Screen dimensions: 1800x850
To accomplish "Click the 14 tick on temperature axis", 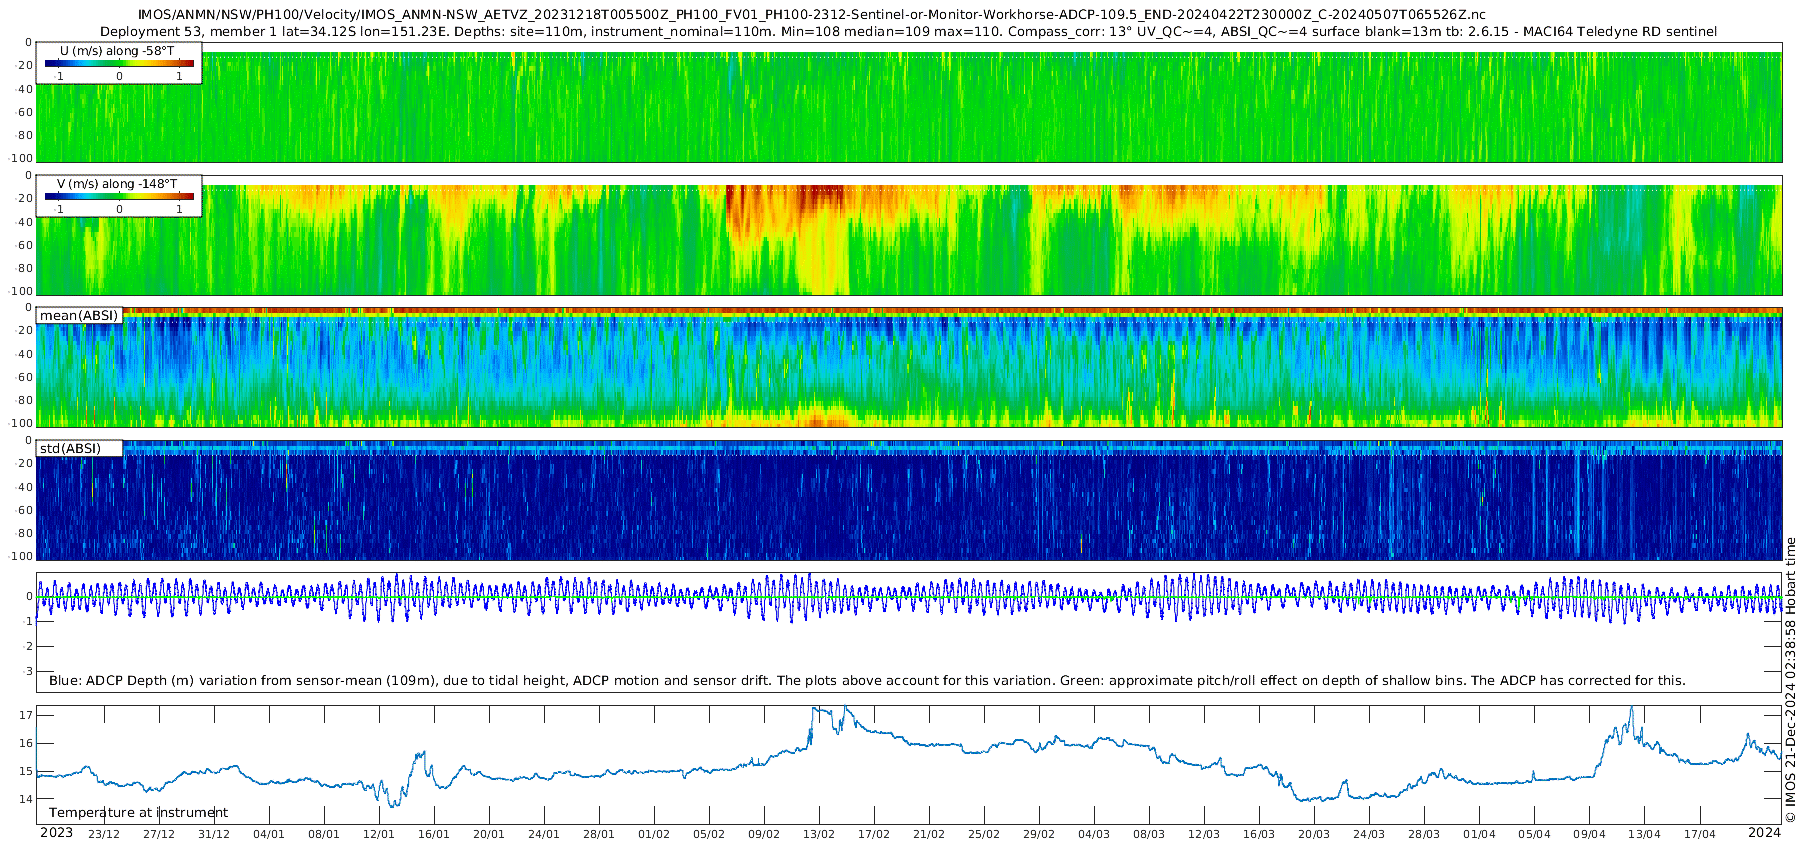I will click(26, 799).
